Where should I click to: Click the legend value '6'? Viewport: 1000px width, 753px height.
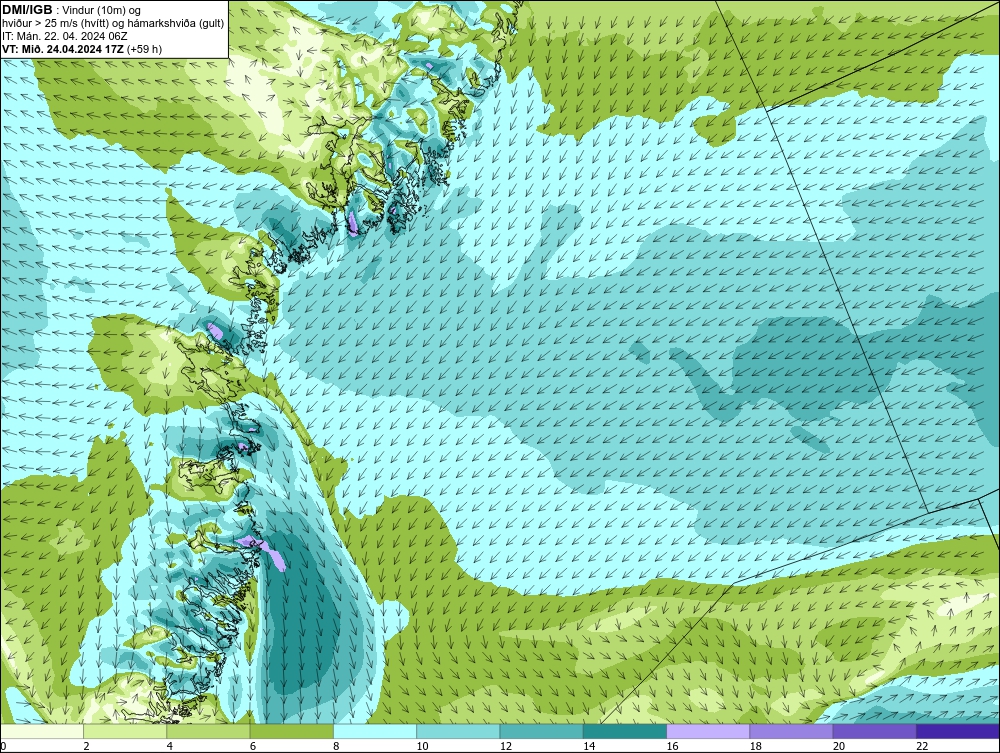point(253,746)
